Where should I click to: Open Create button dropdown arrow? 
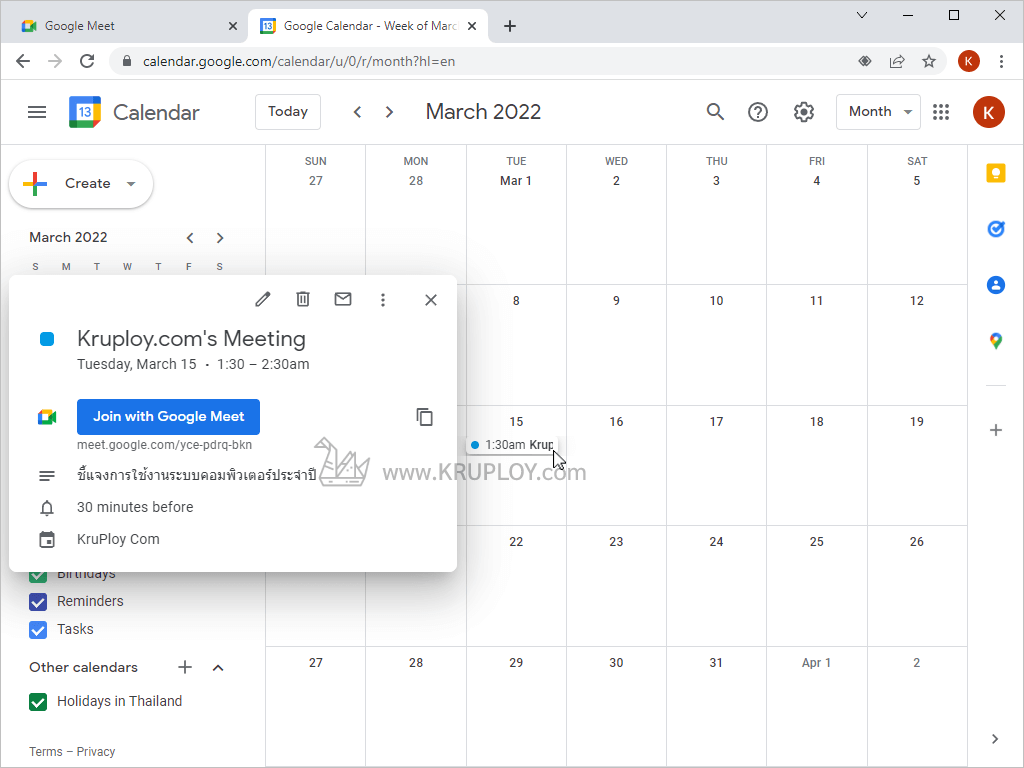pos(131,184)
